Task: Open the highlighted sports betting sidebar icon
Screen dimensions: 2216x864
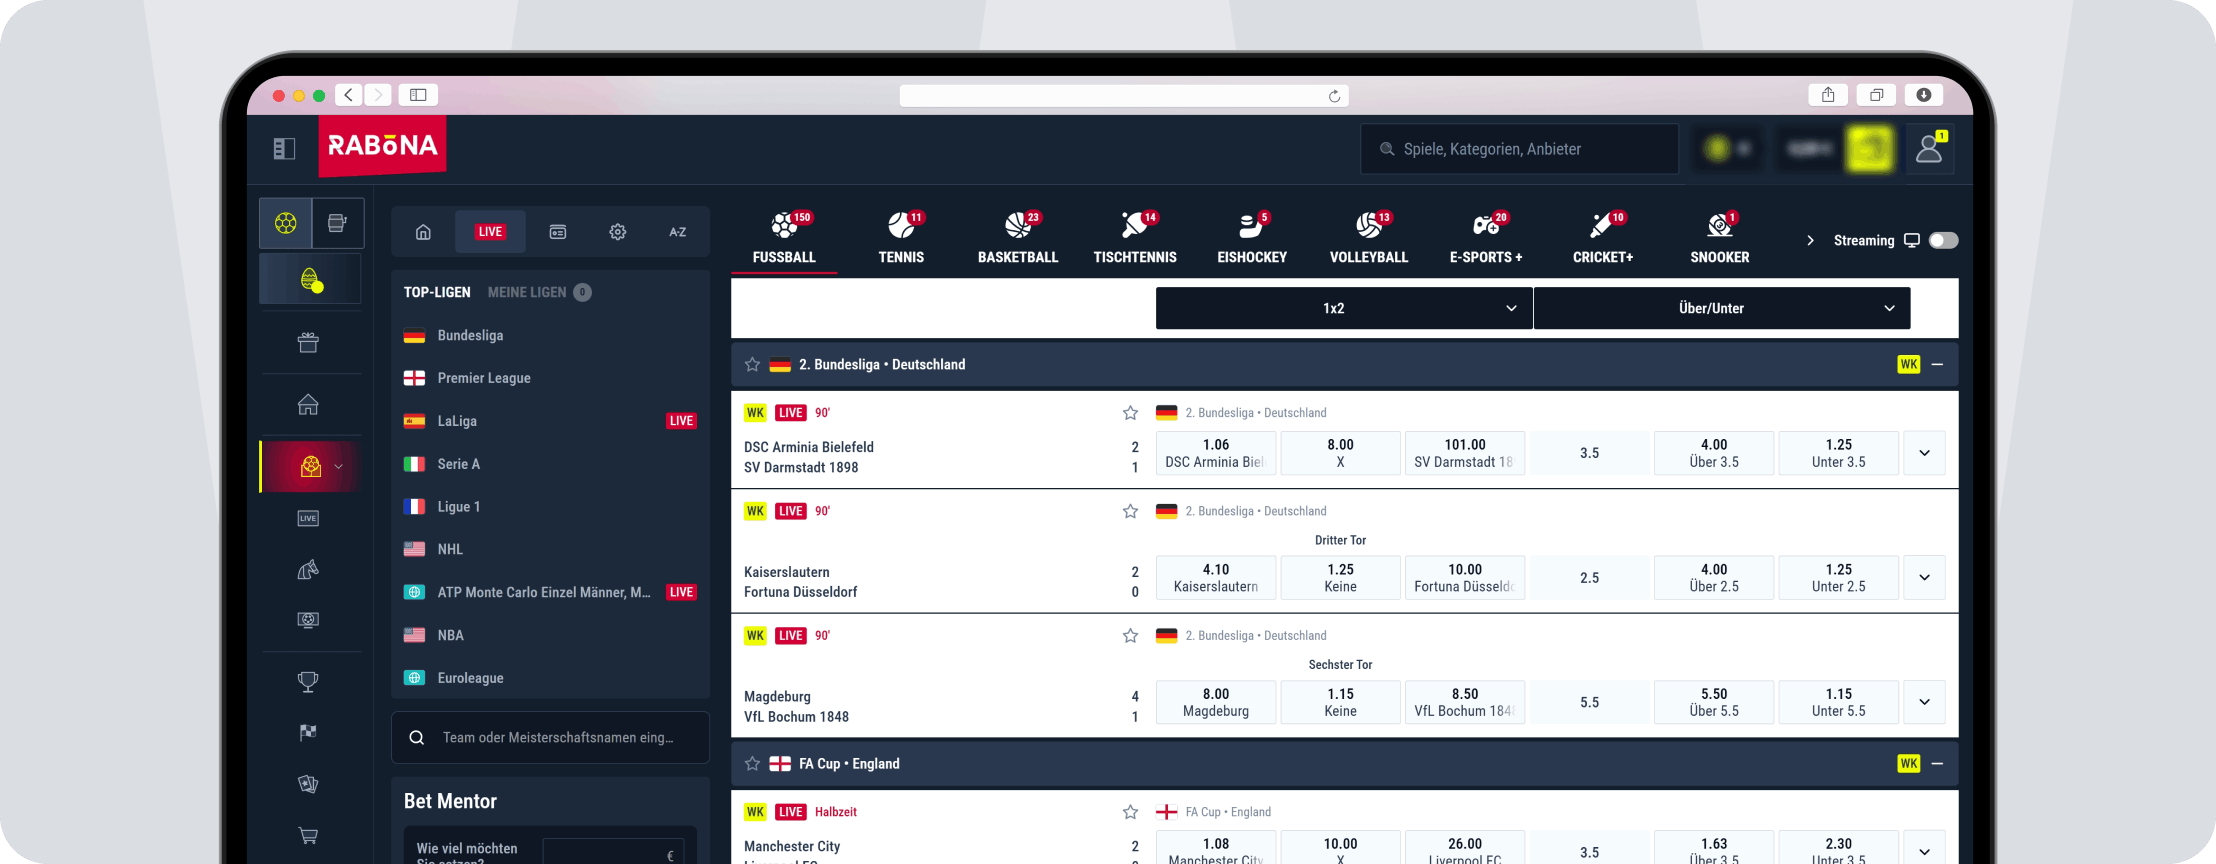Action: (311, 466)
